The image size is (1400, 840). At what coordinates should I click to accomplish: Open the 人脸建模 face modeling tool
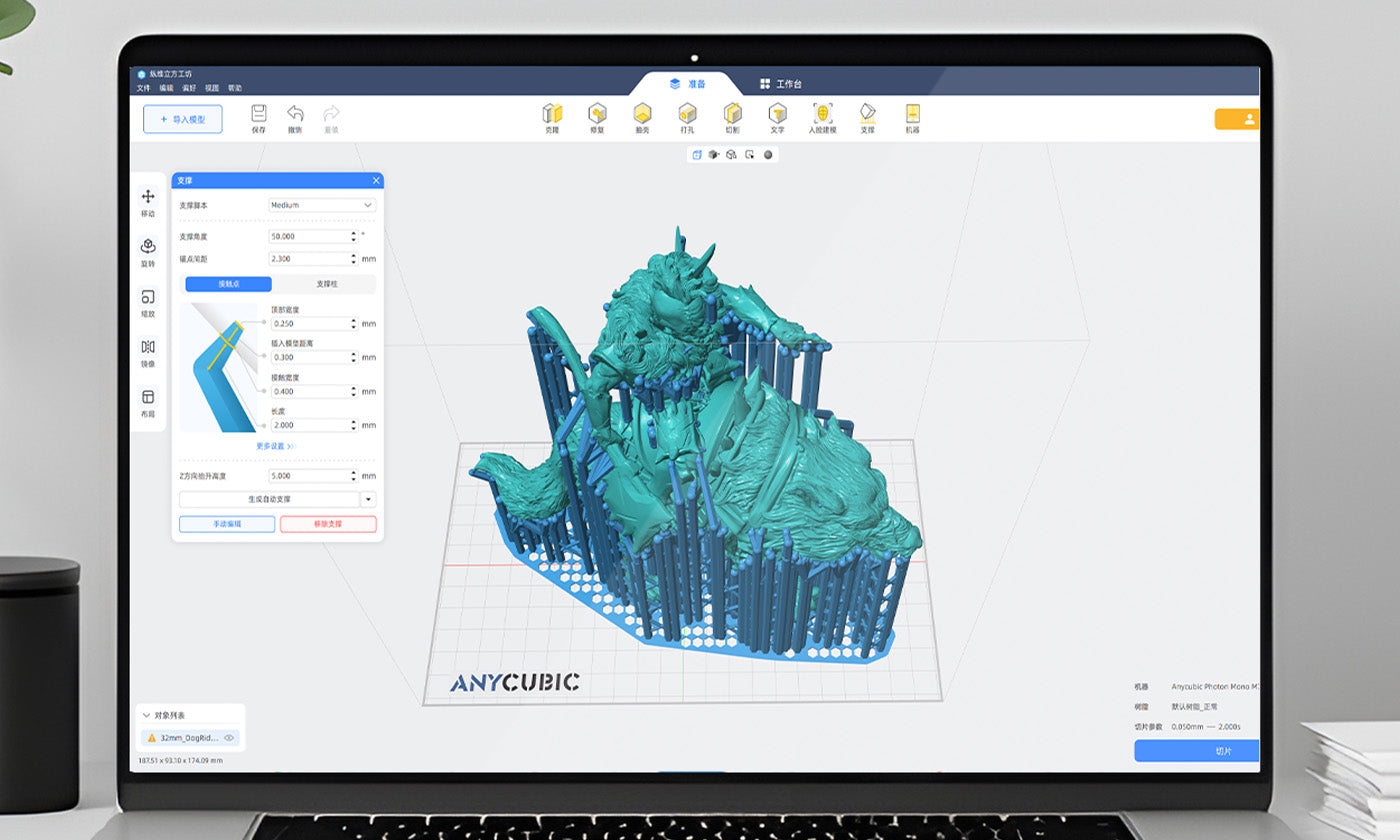tap(823, 115)
